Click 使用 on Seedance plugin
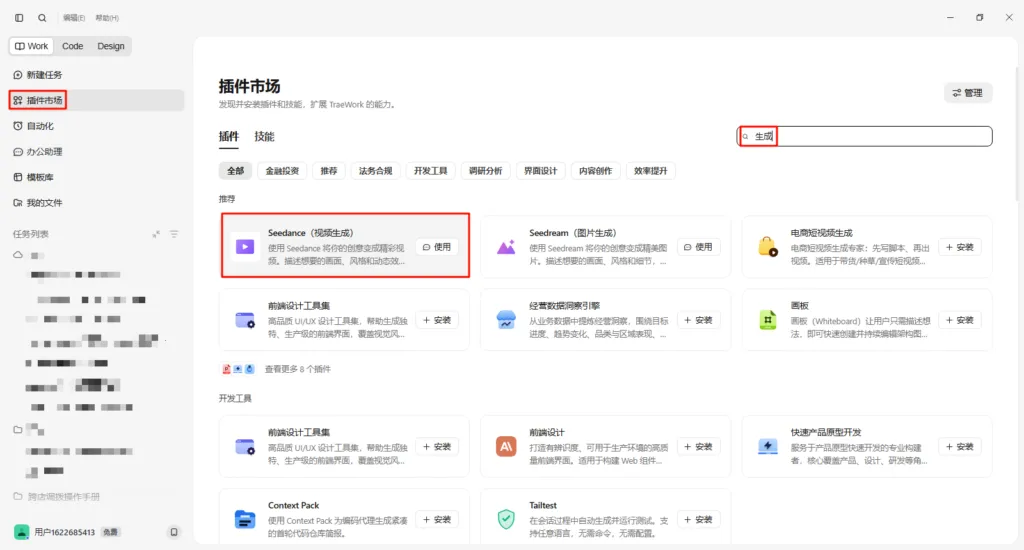The image size is (1024, 550). tap(436, 247)
